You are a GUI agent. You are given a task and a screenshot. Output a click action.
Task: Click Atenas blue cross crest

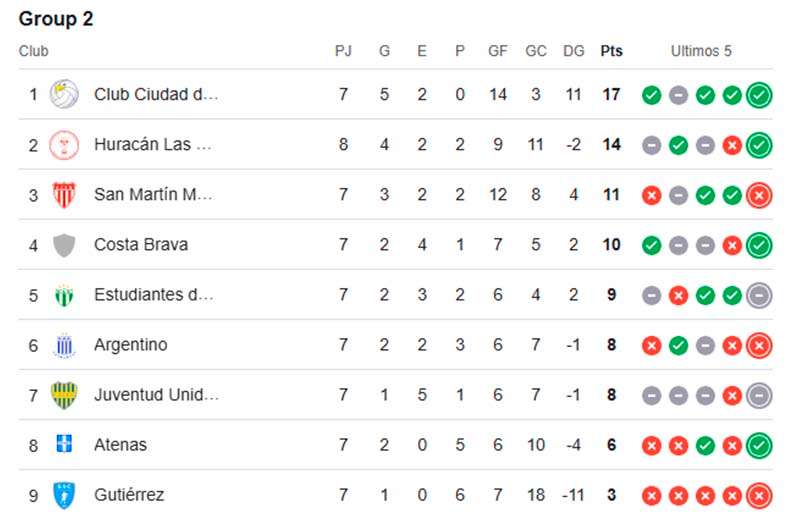pyautogui.click(x=64, y=444)
